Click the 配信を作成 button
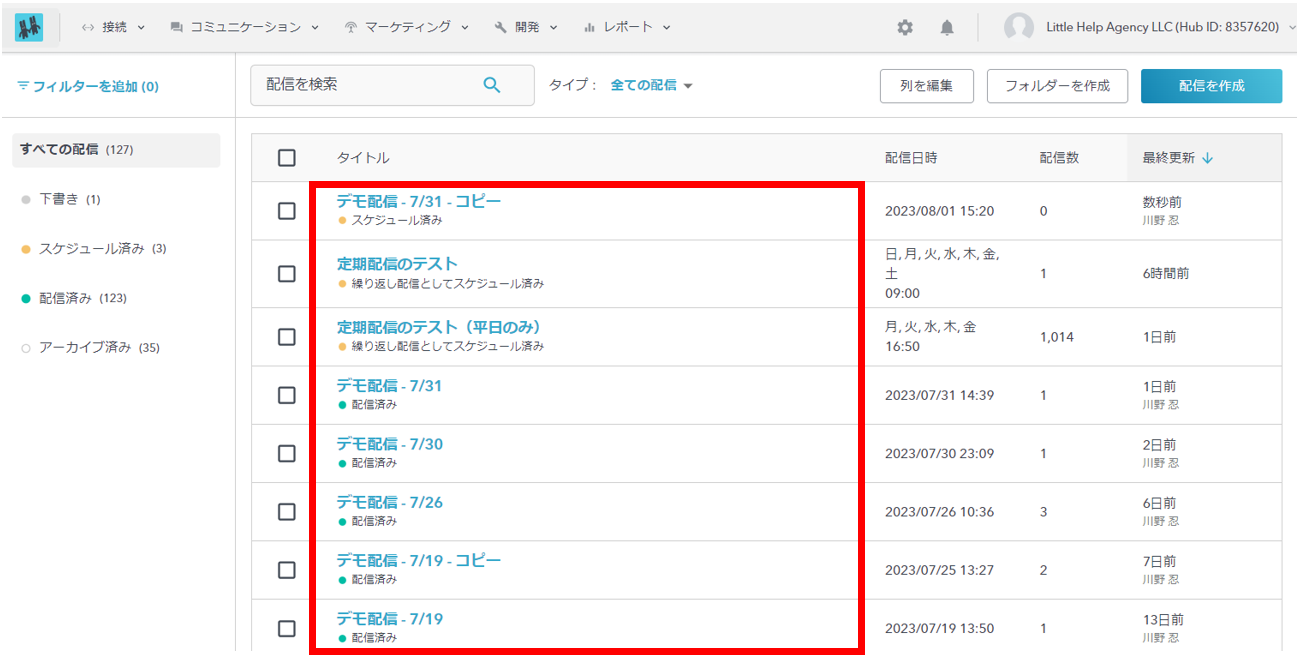The width and height of the screenshot is (1300, 664). pyautogui.click(x=1211, y=86)
